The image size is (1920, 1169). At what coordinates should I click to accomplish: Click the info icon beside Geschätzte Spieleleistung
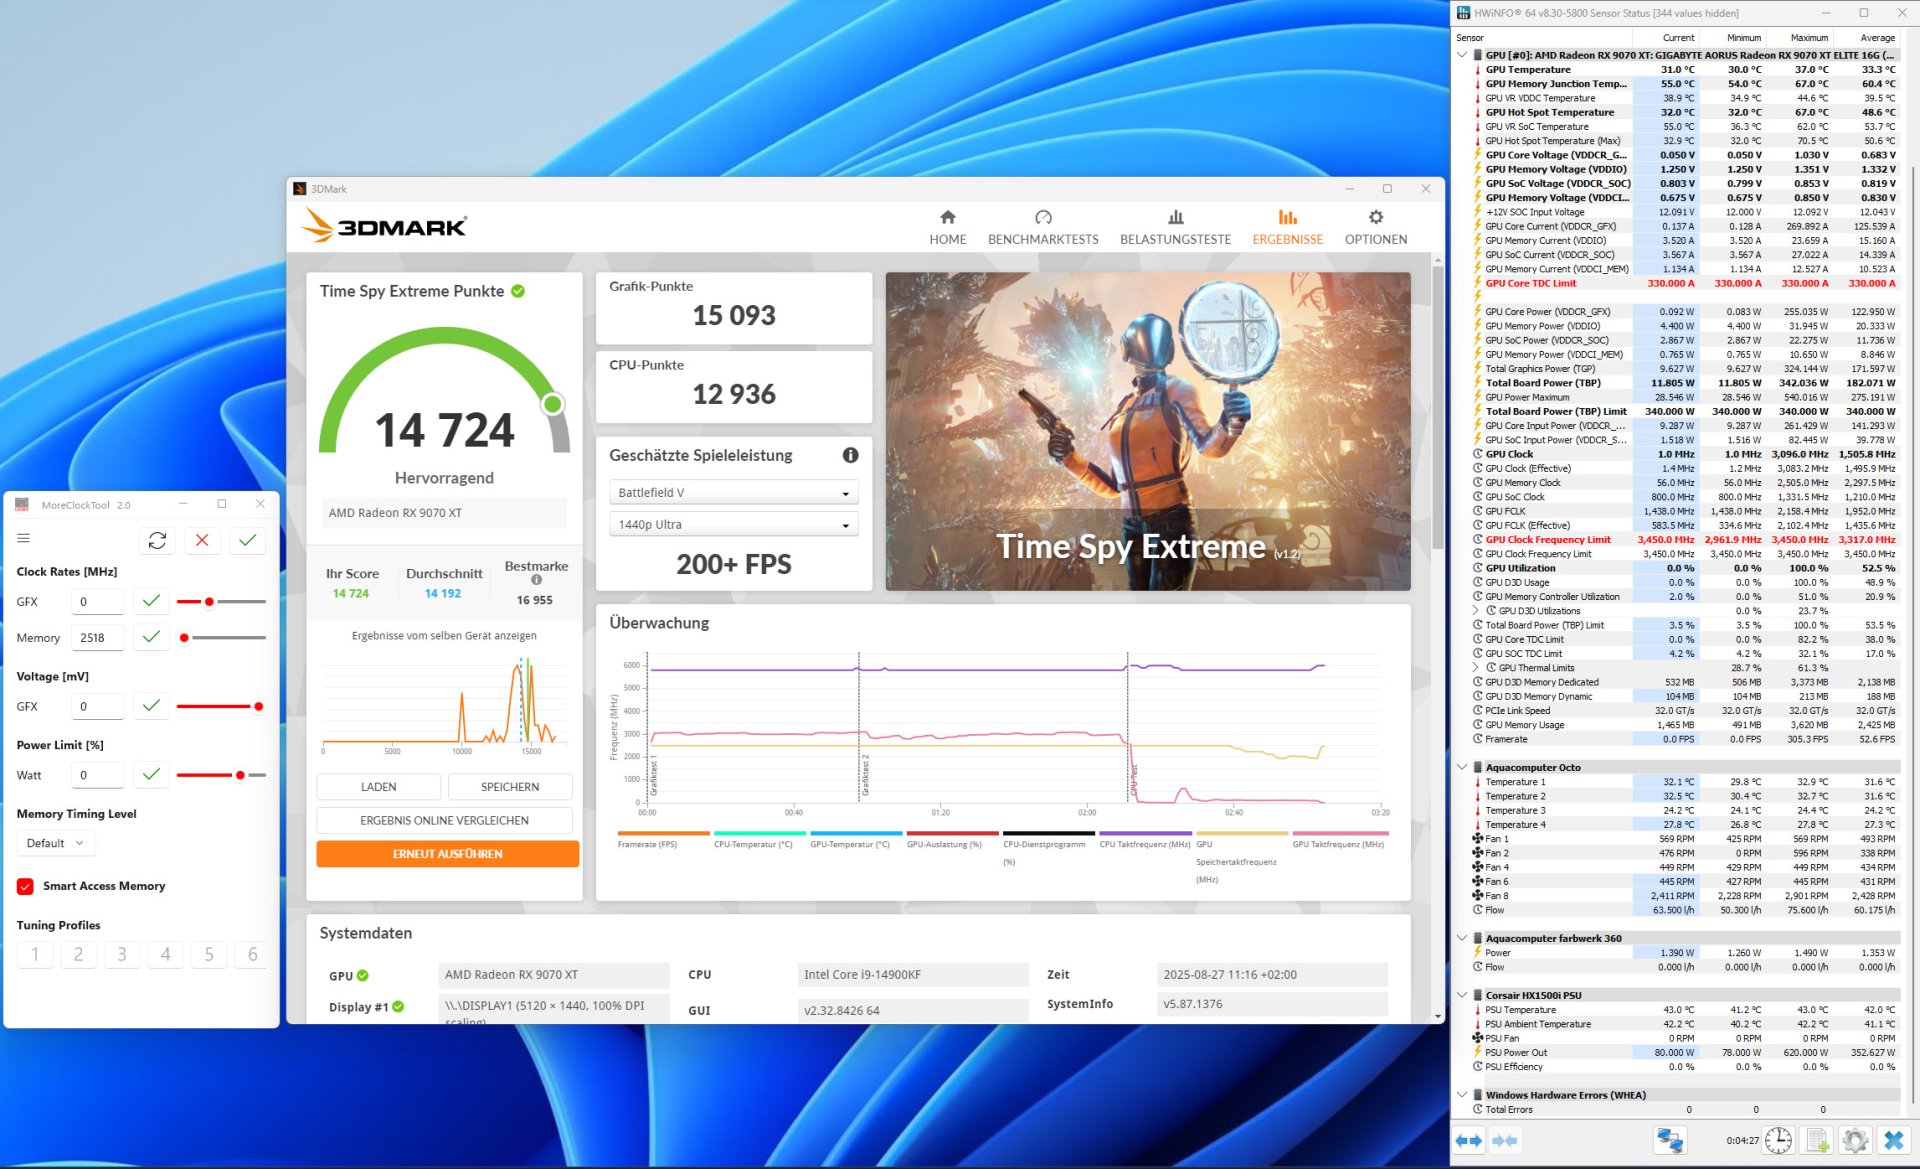(x=850, y=455)
